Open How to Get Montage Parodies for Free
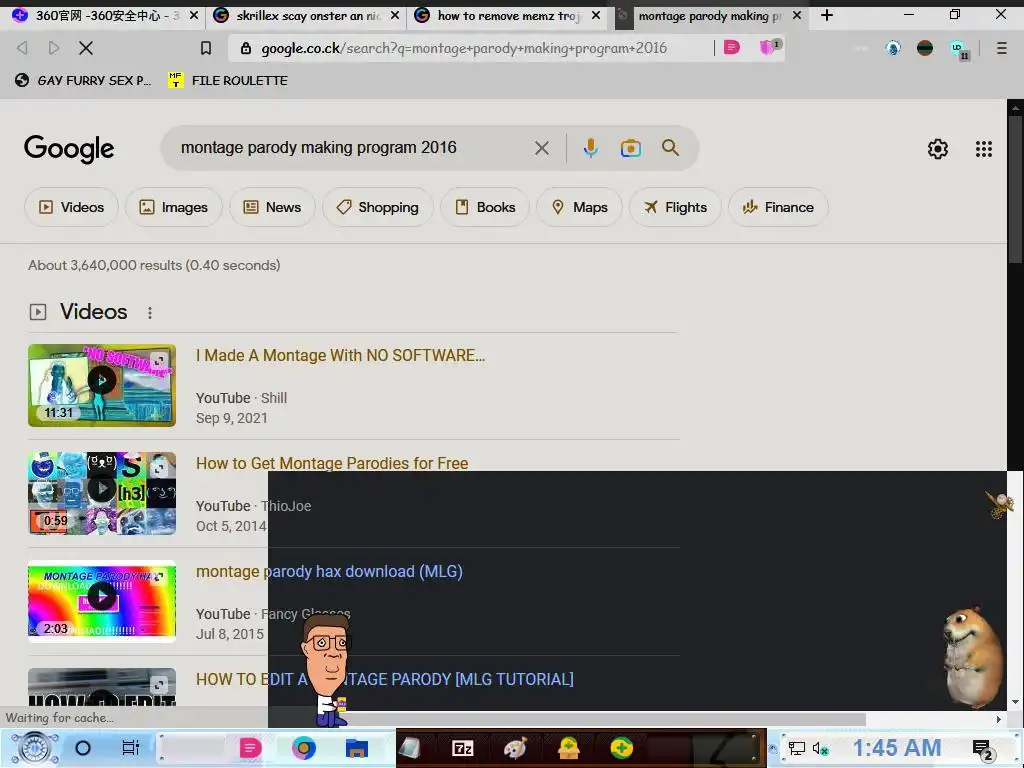This screenshot has height=768, width=1024. [x=332, y=463]
